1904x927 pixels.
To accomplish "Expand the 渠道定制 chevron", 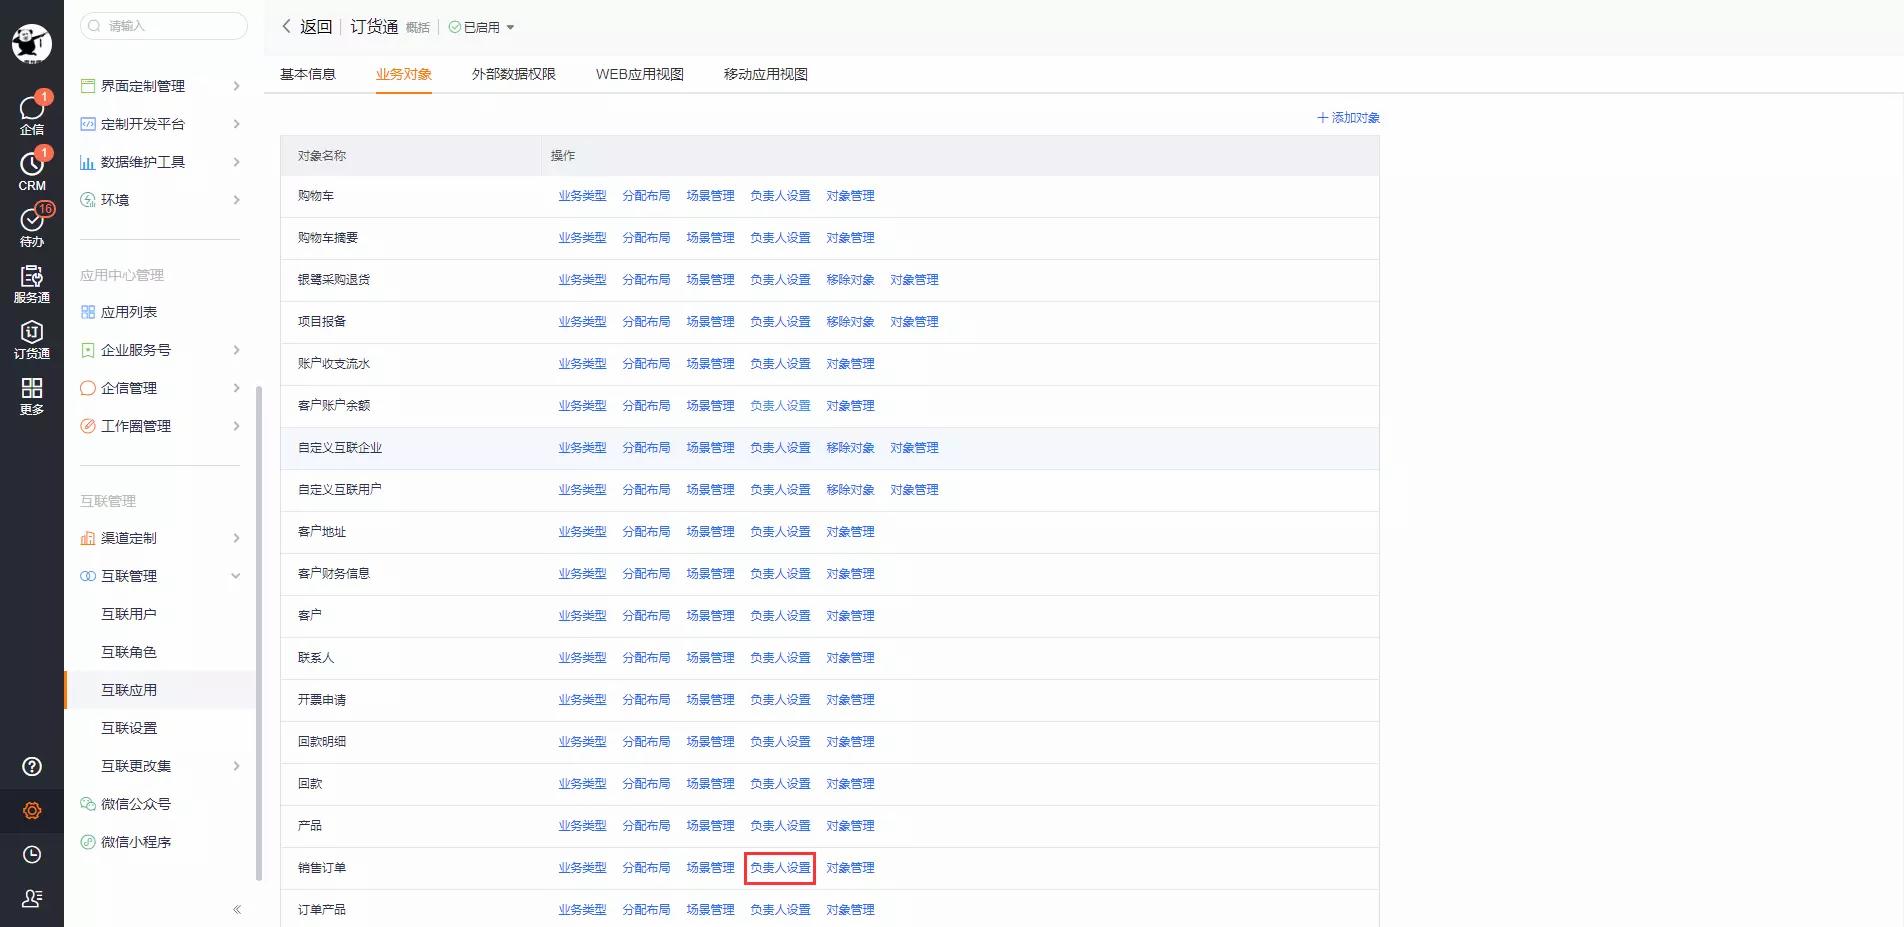I will pos(237,538).
